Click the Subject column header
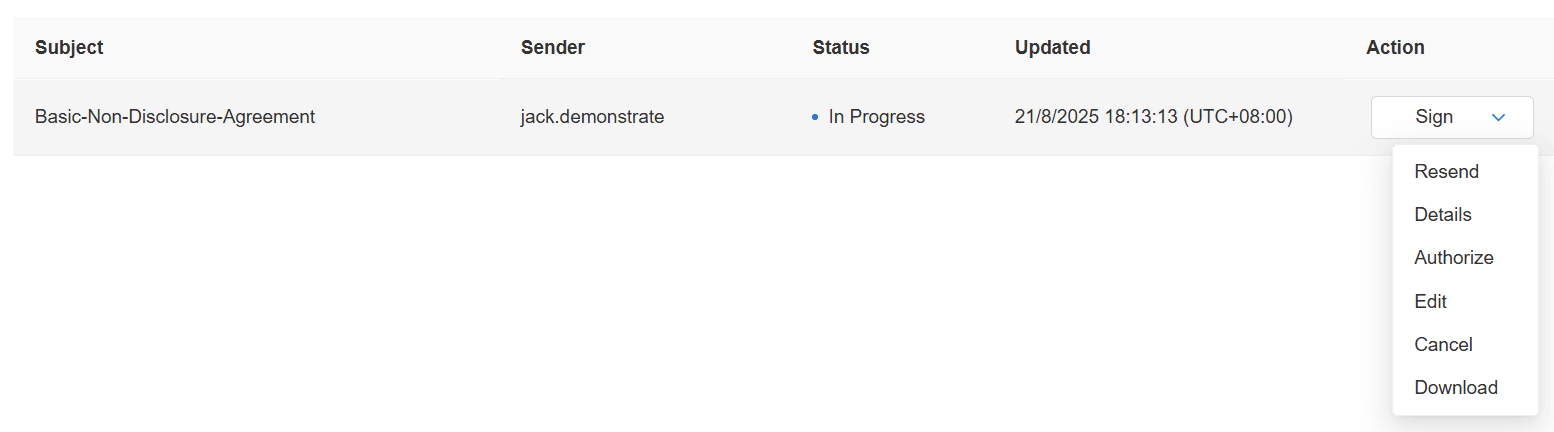The width and height of the screenshot is (1554, 432). [69, 47]
